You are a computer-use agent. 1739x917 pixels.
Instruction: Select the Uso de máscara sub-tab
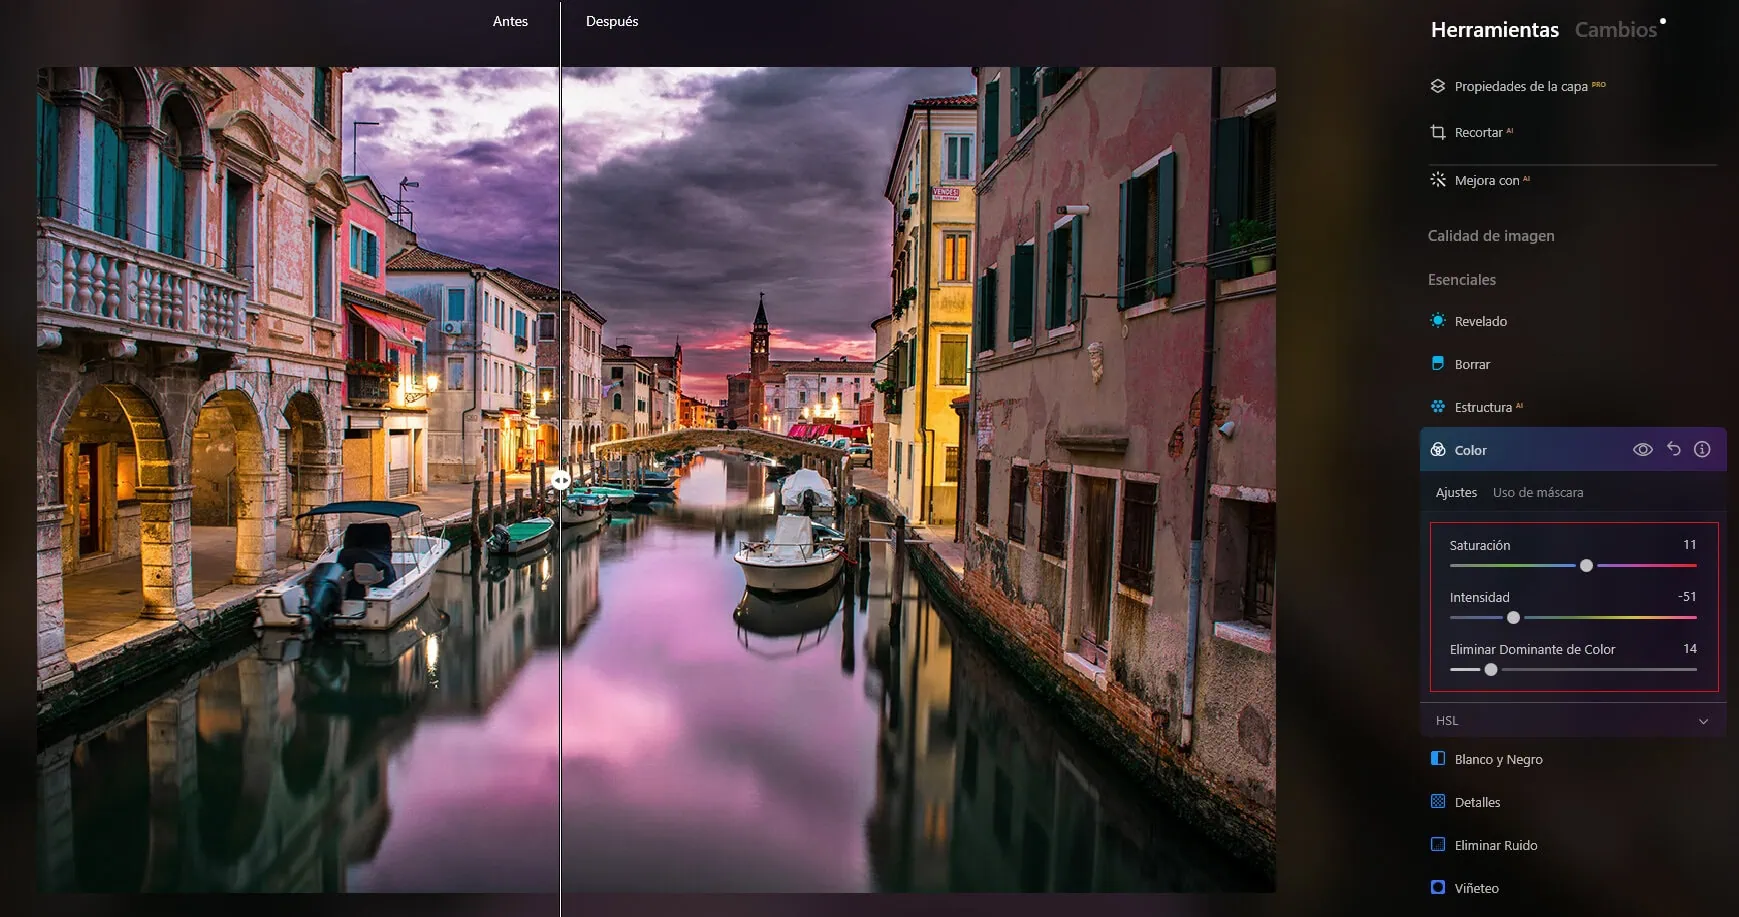(1538, 492)
